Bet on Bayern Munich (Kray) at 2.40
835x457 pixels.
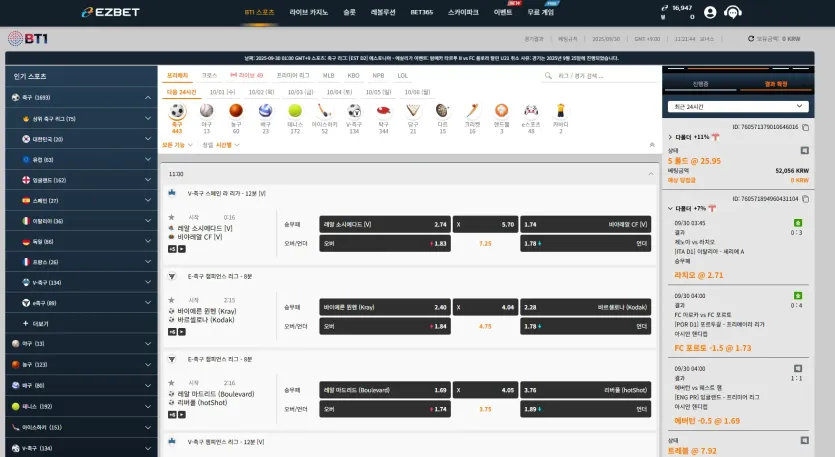[385, 307]
